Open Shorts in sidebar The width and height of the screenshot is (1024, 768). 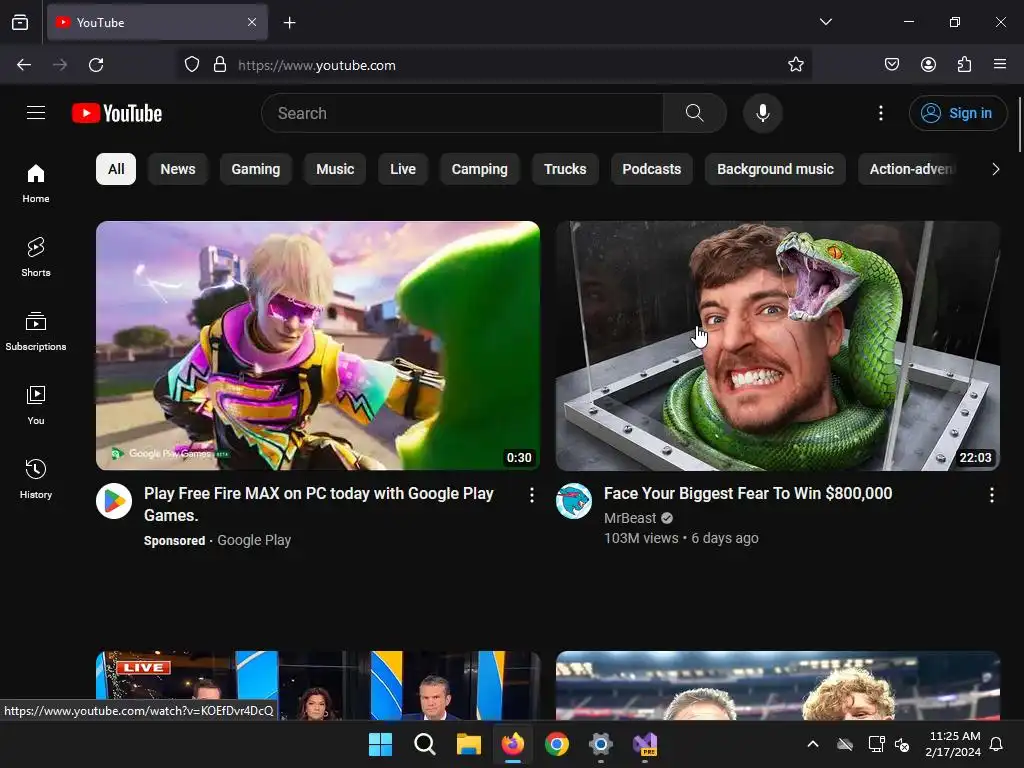click(x=36, y=257)
